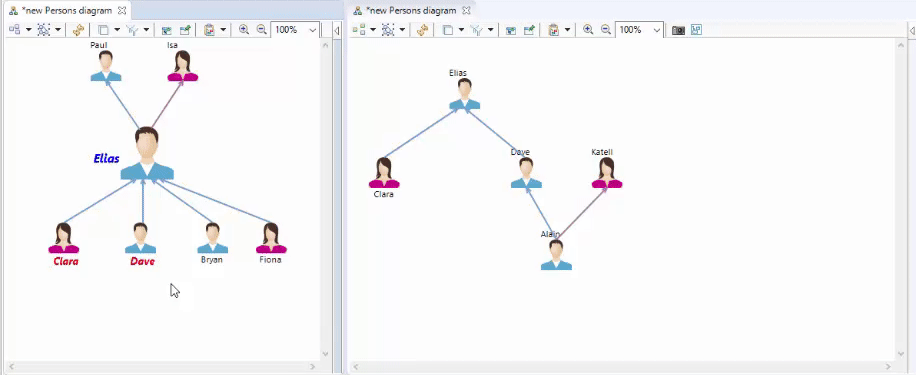Collapse left diagram palette arrow
This screenshot has height=375, width=916.
point(336,30)
